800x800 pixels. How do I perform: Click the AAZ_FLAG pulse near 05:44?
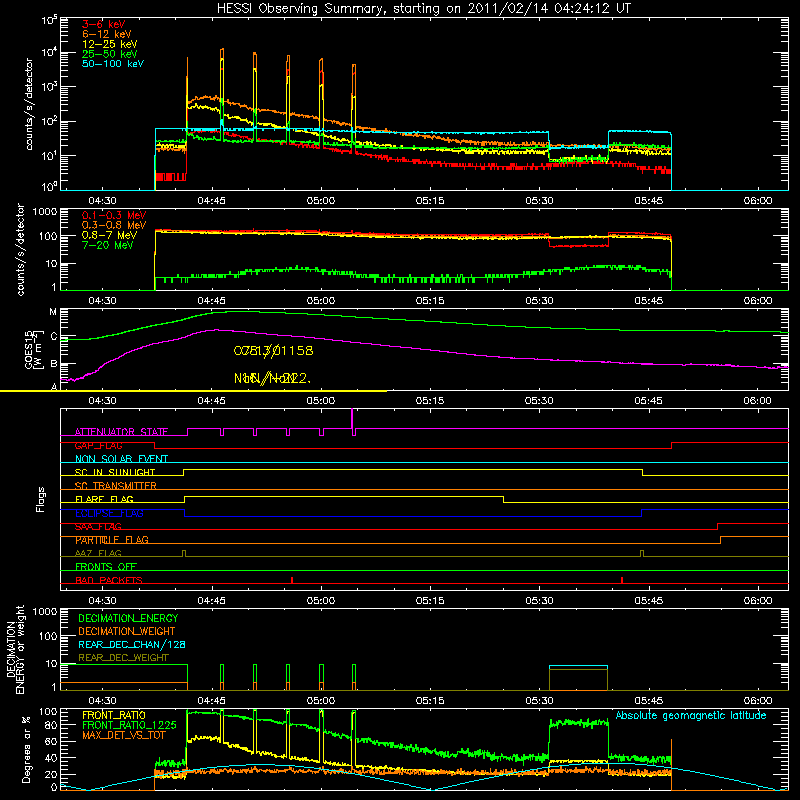(642, 553)
